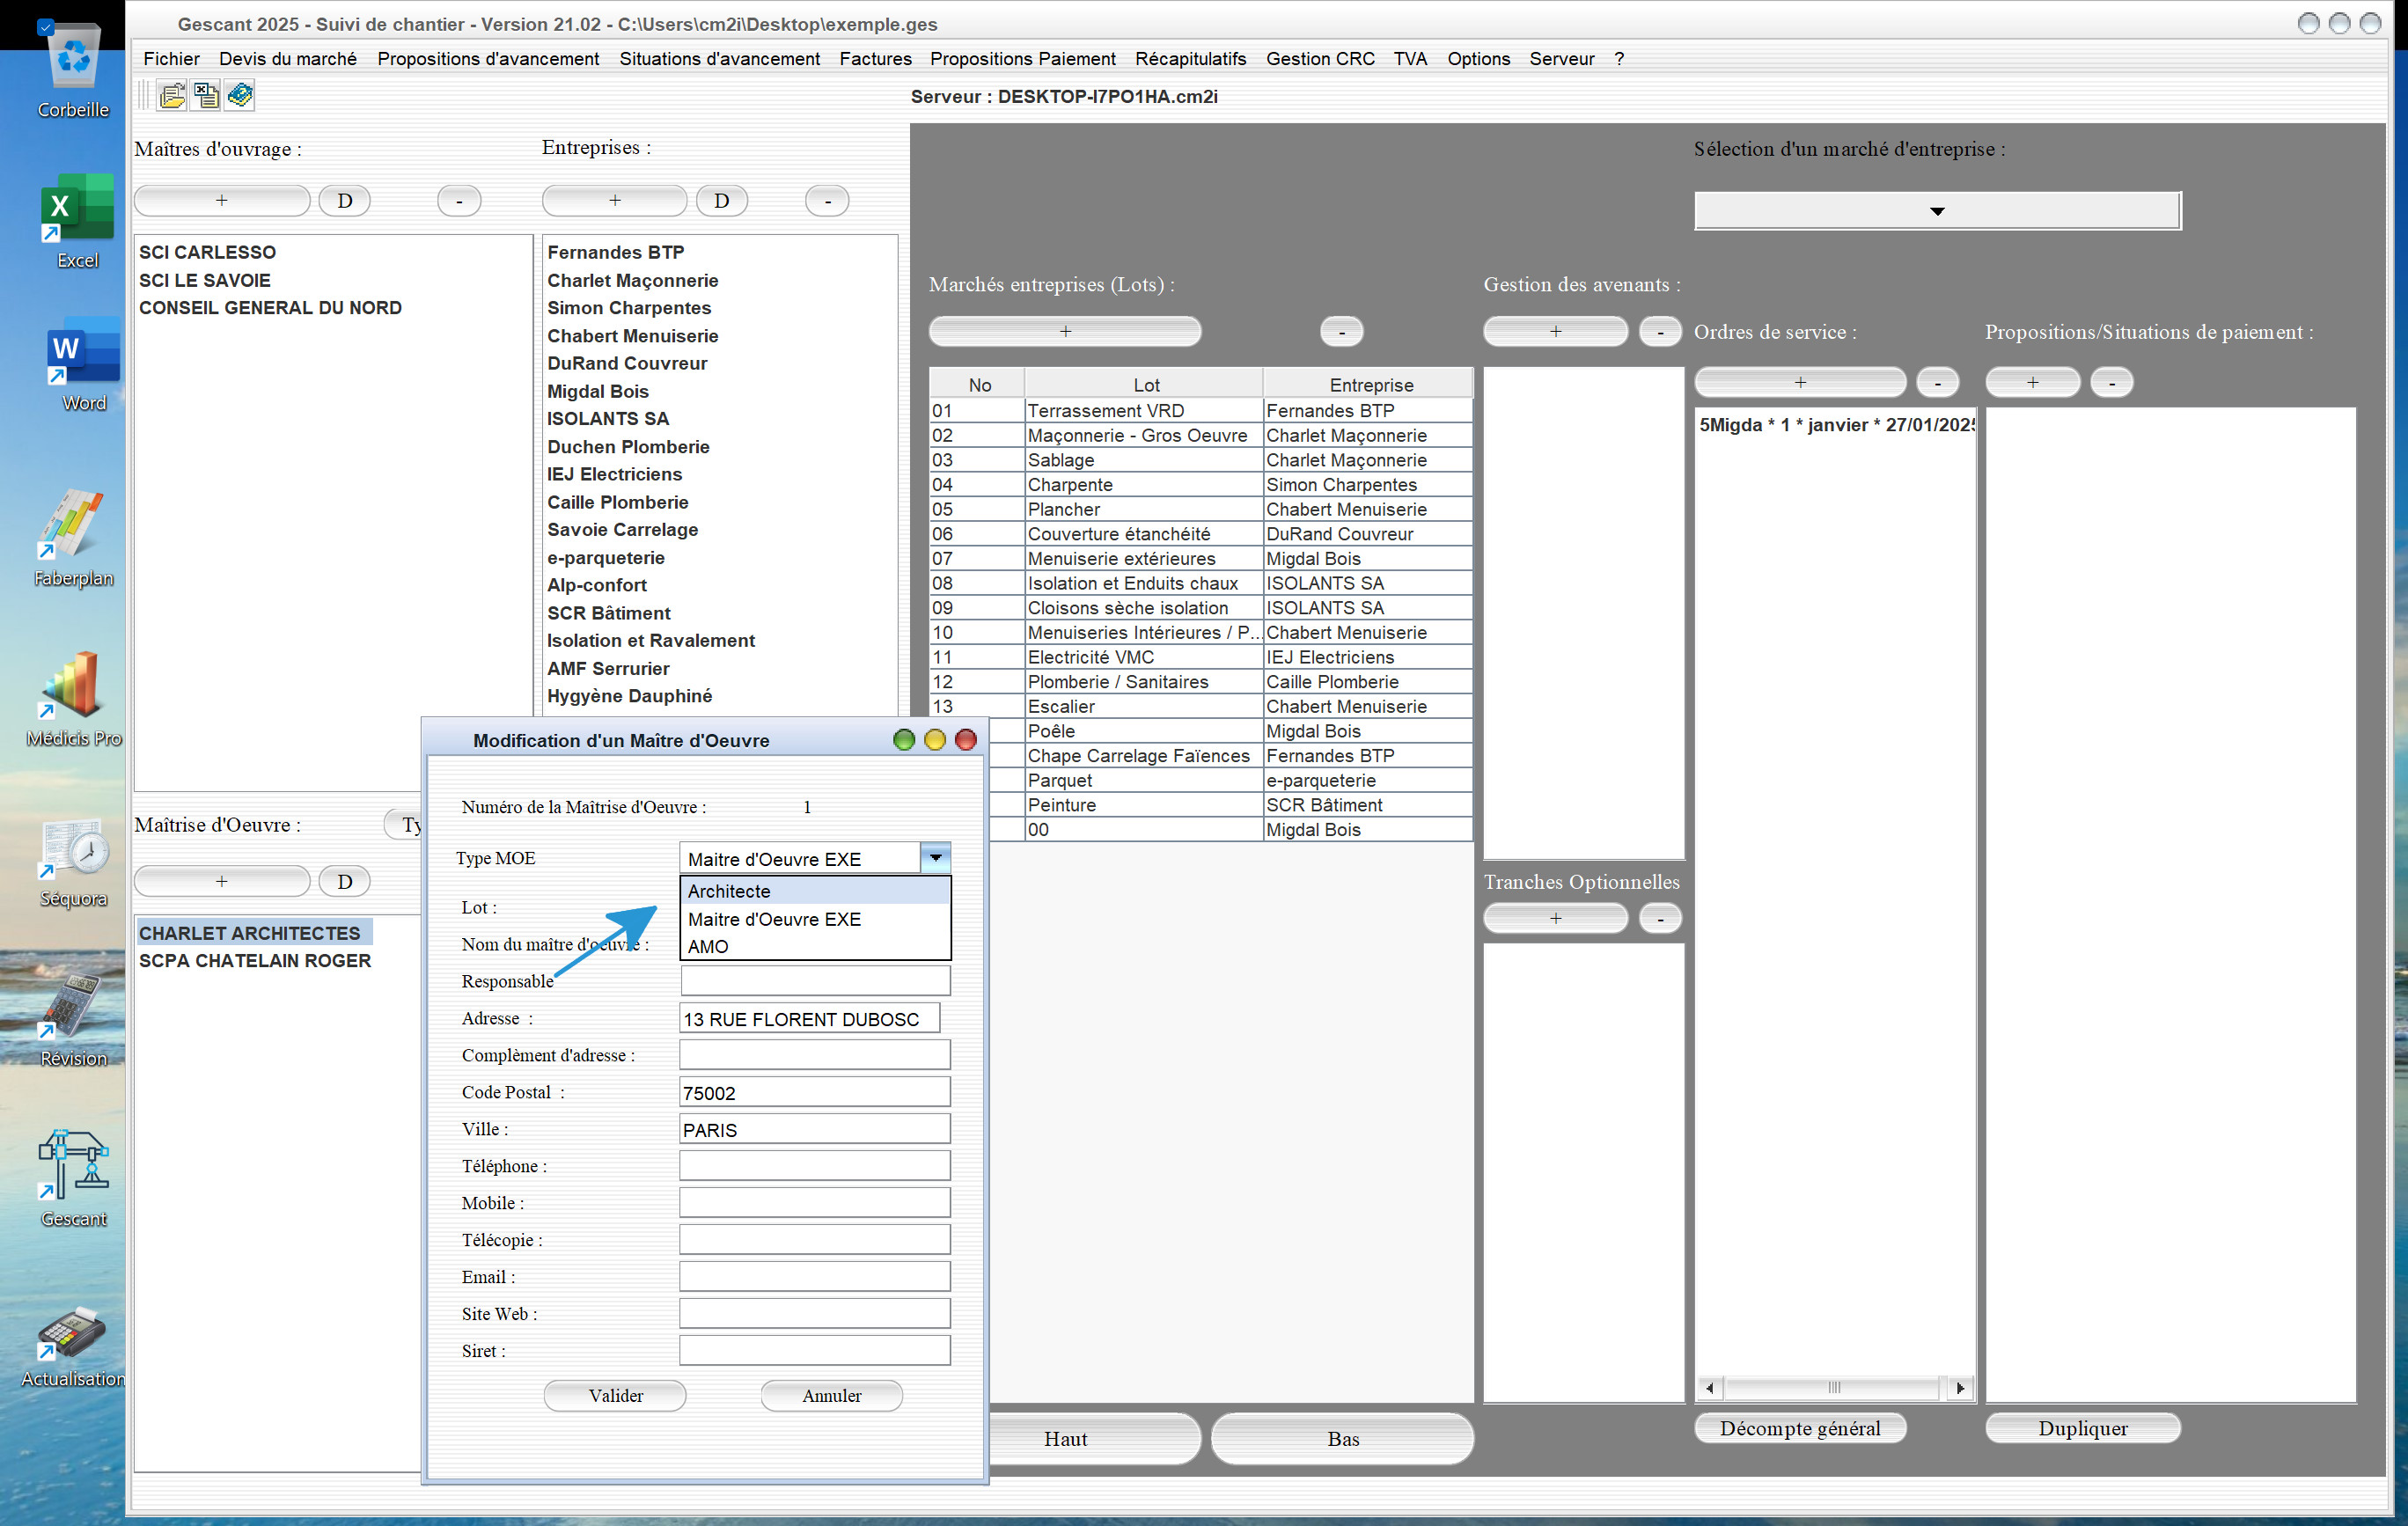Image resolution: width=2408 pixels, height=1526 pixels.
Task: Select SCPA CHATELAIN ROGER in Maîtrise d'Oeuvre
Action: pyautogui.click(x=254, y=960)
